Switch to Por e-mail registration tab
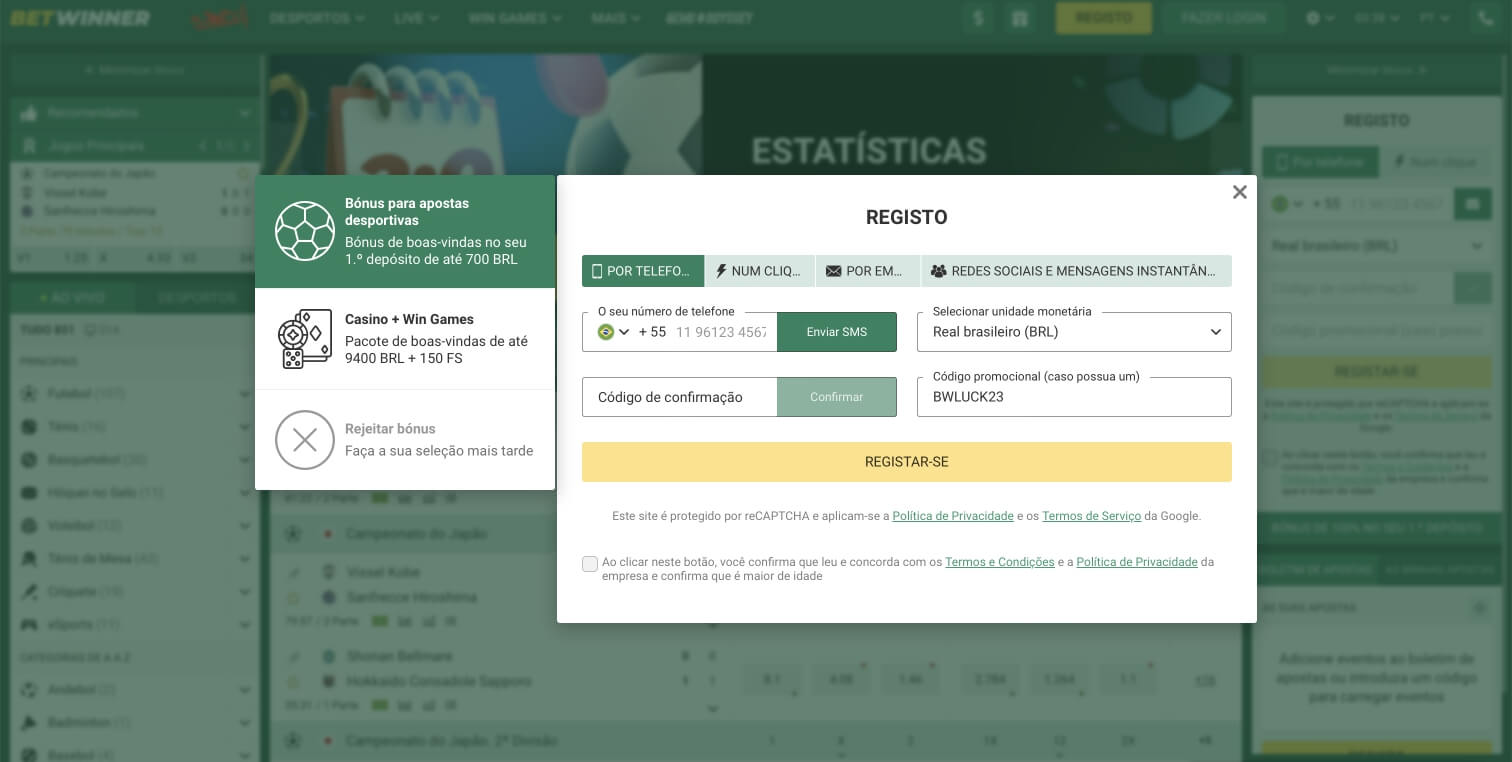This screenshot has height=762, width=1512. coord(867,271)
